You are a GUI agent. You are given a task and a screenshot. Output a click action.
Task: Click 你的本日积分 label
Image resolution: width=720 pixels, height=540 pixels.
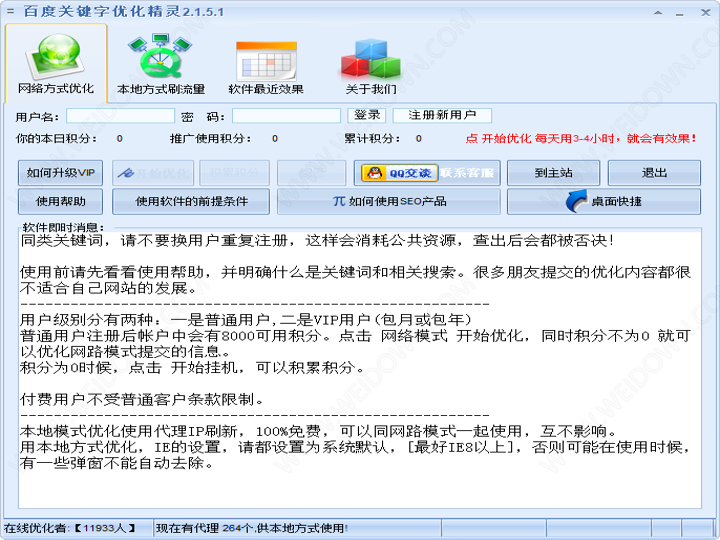pos(56,138)
